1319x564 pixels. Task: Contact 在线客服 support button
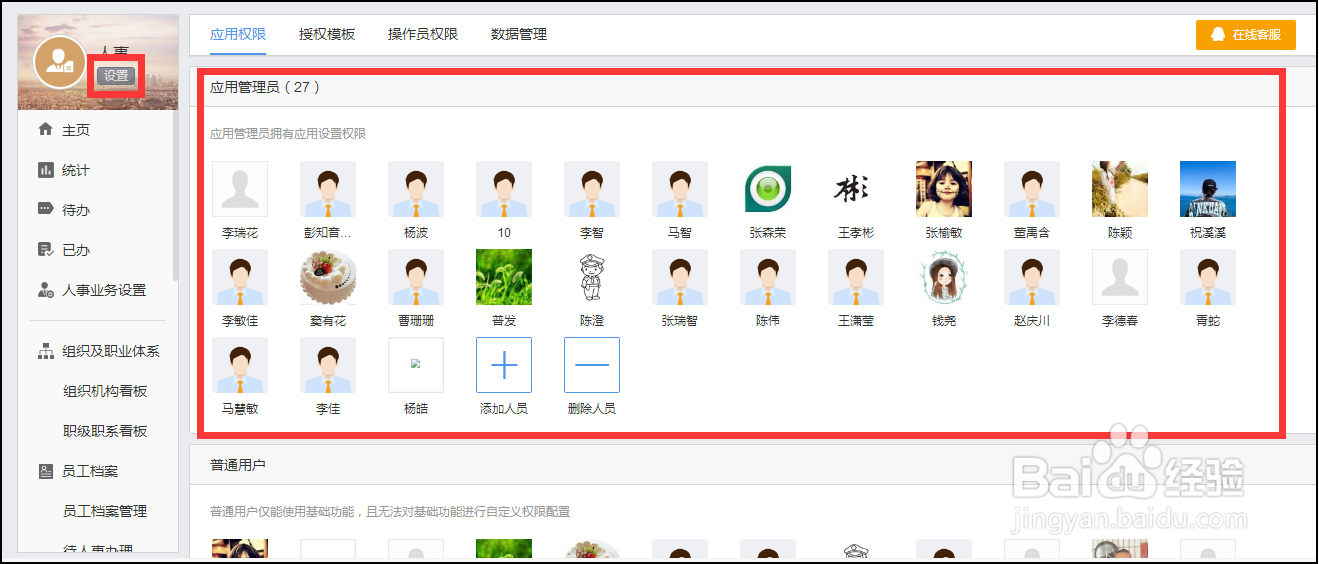(1246, 34)
